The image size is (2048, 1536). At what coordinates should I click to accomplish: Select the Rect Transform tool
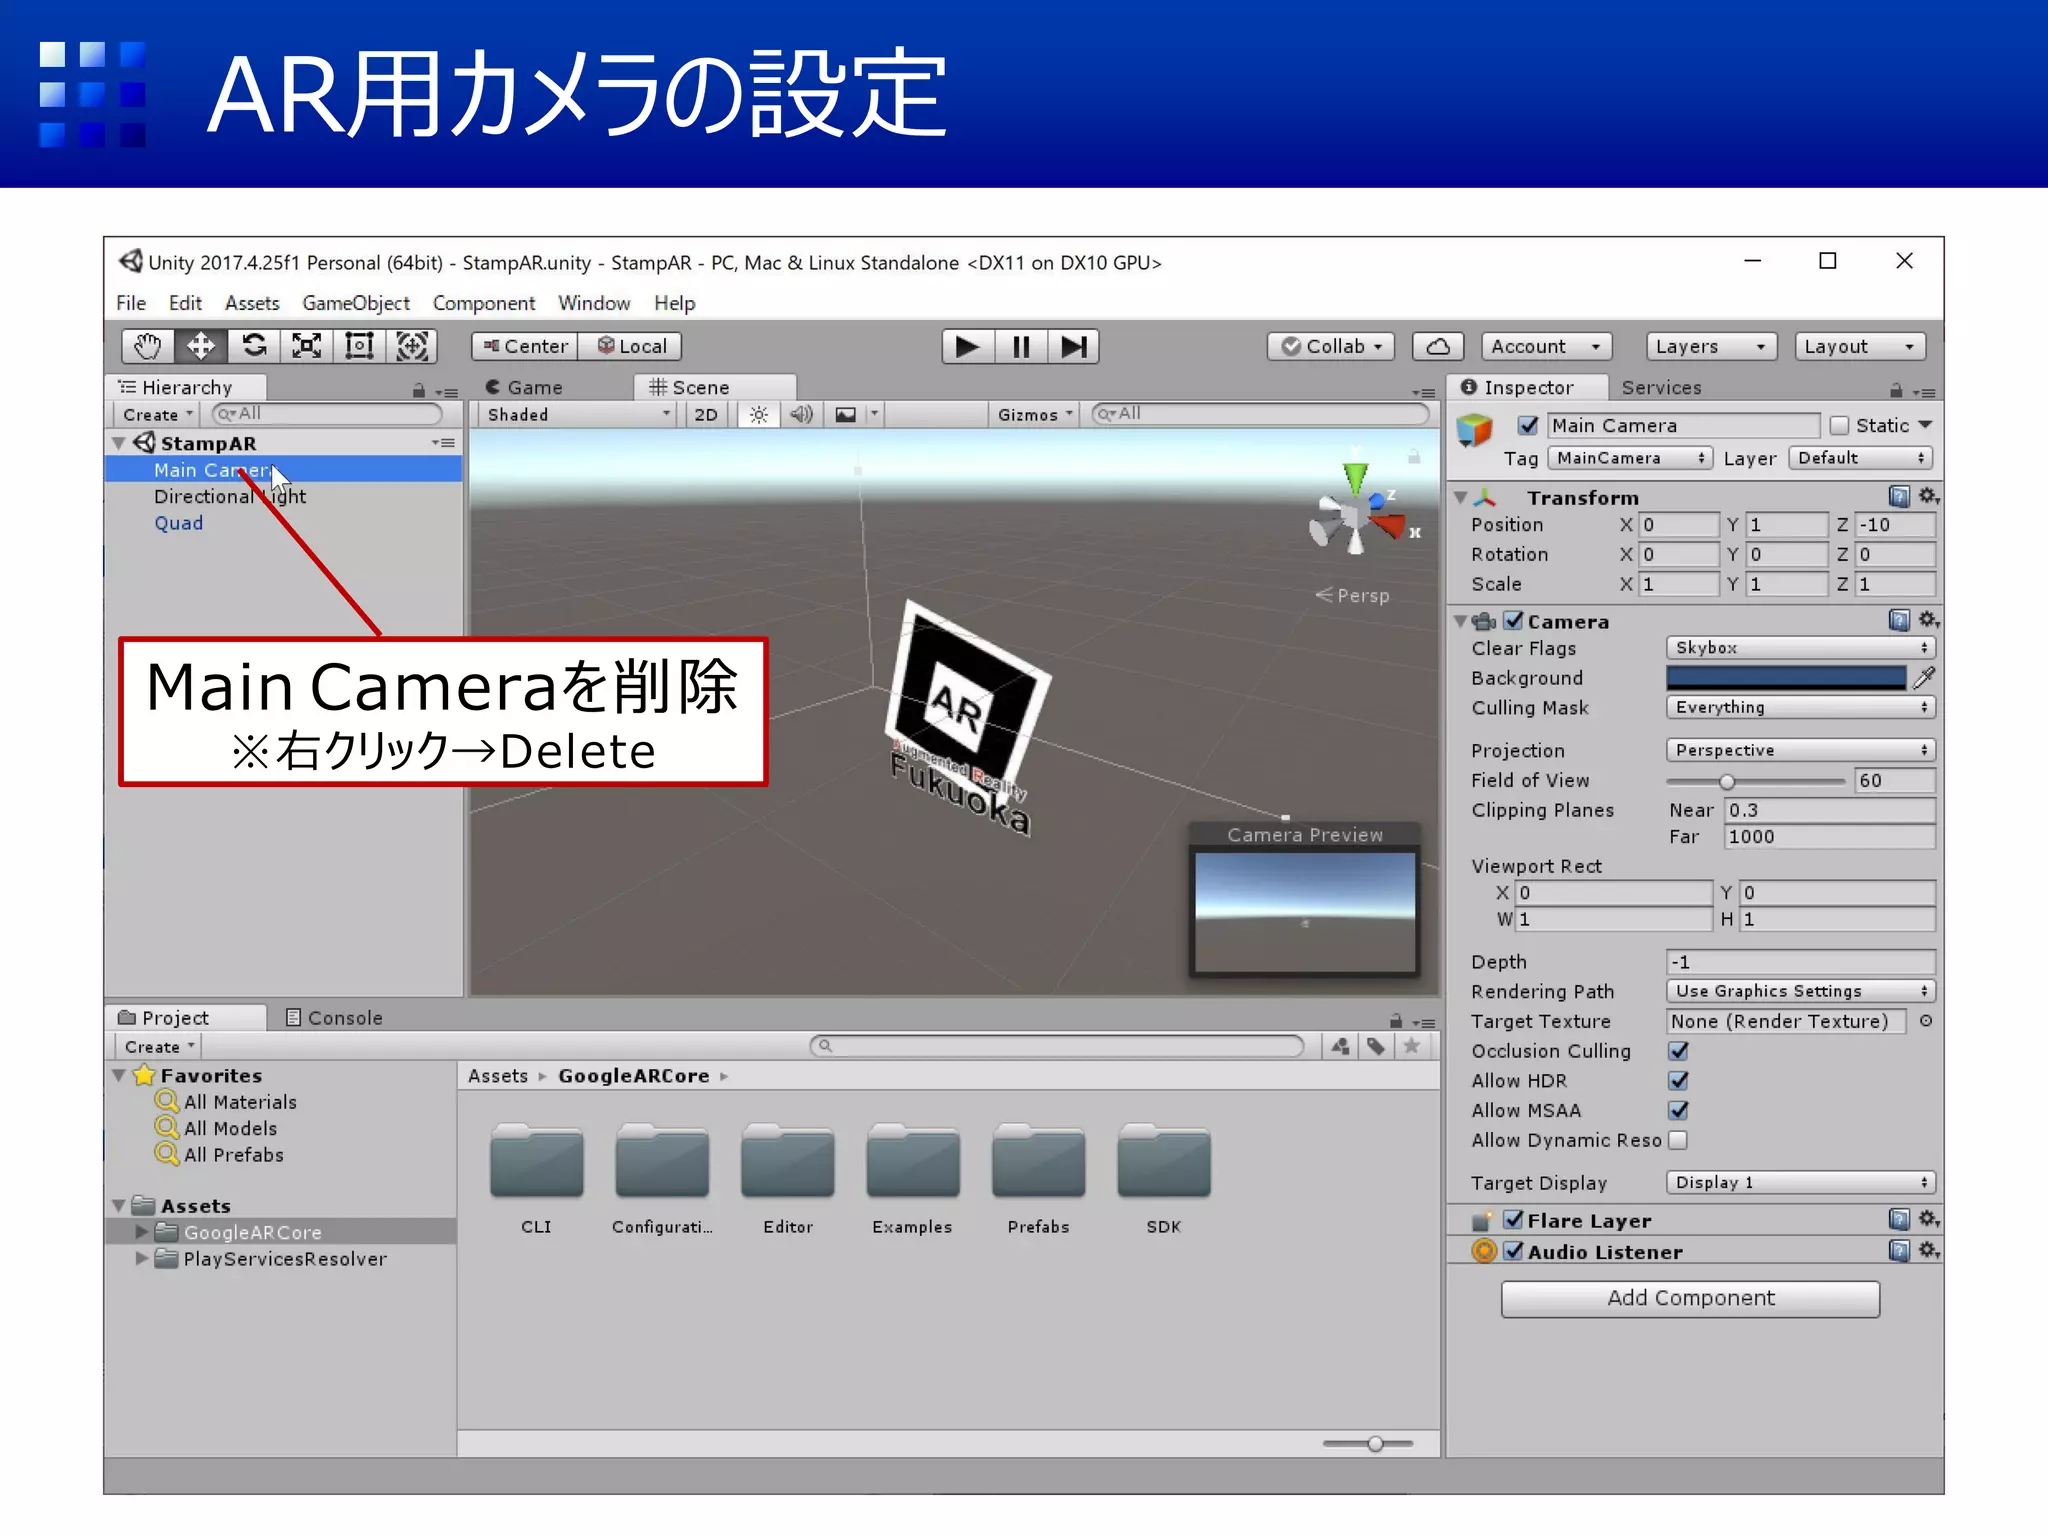[359, 346]
